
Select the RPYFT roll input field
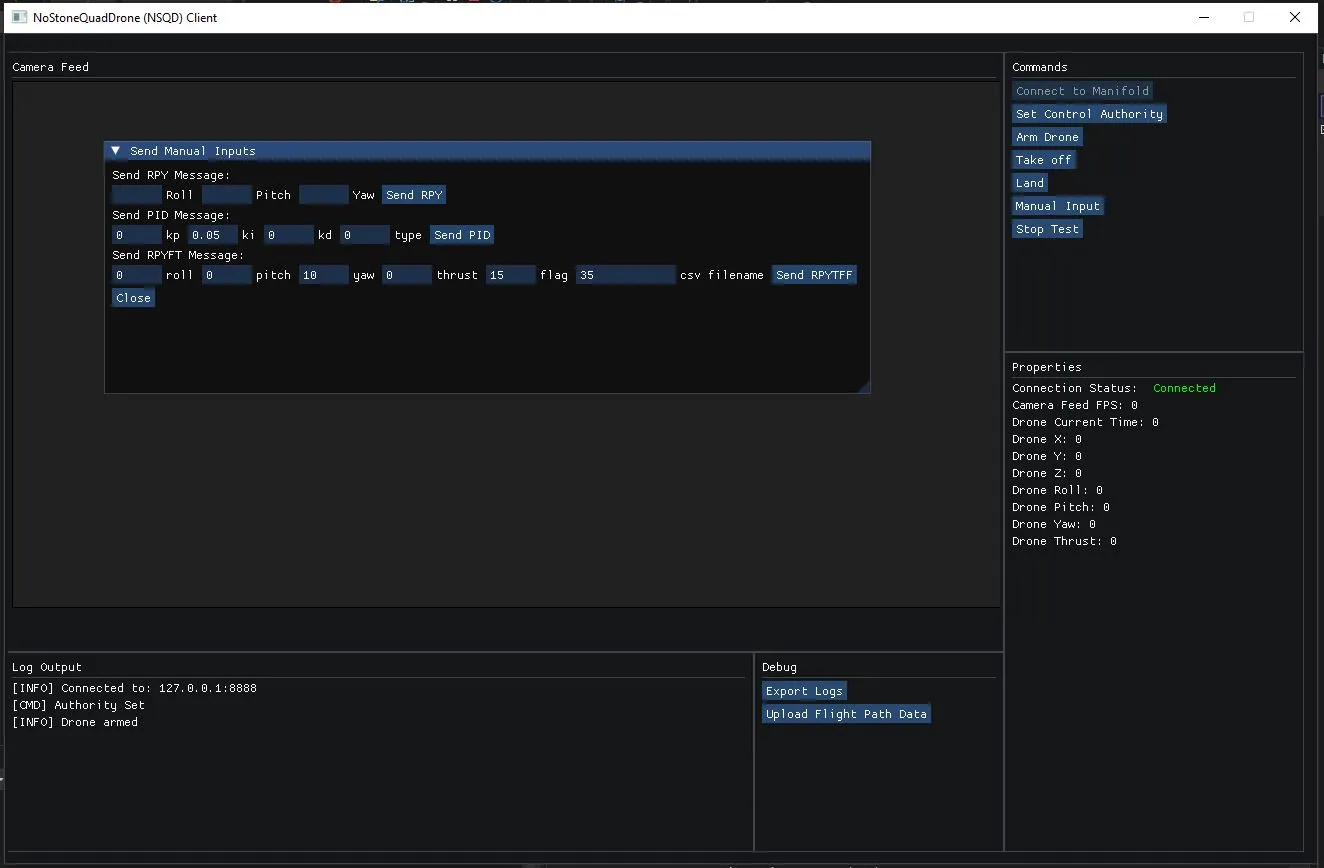[x=137, y=275]
